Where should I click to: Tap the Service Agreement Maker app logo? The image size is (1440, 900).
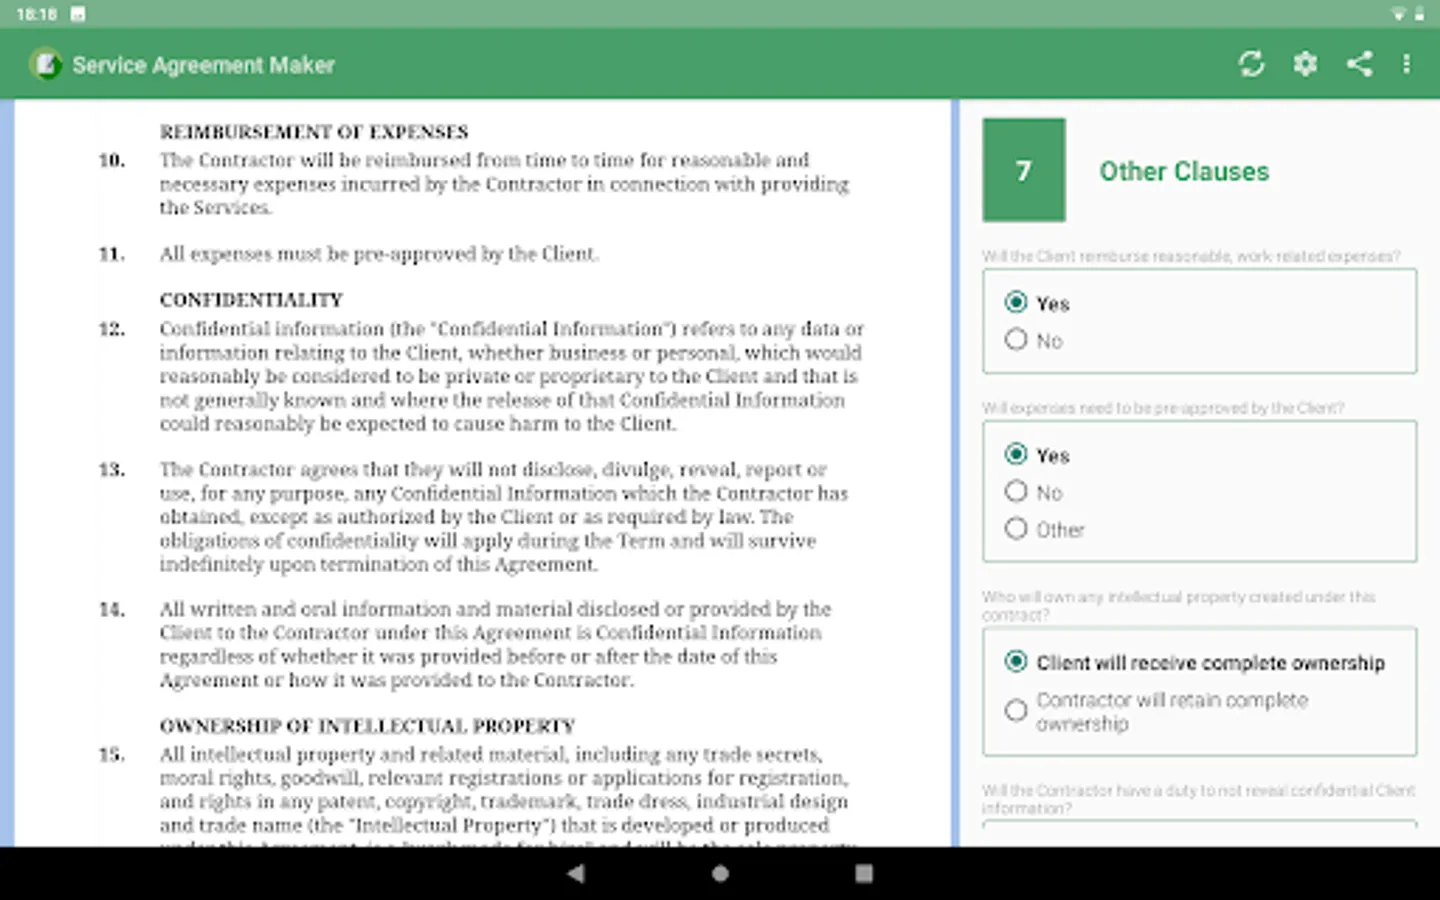[45, 65]
